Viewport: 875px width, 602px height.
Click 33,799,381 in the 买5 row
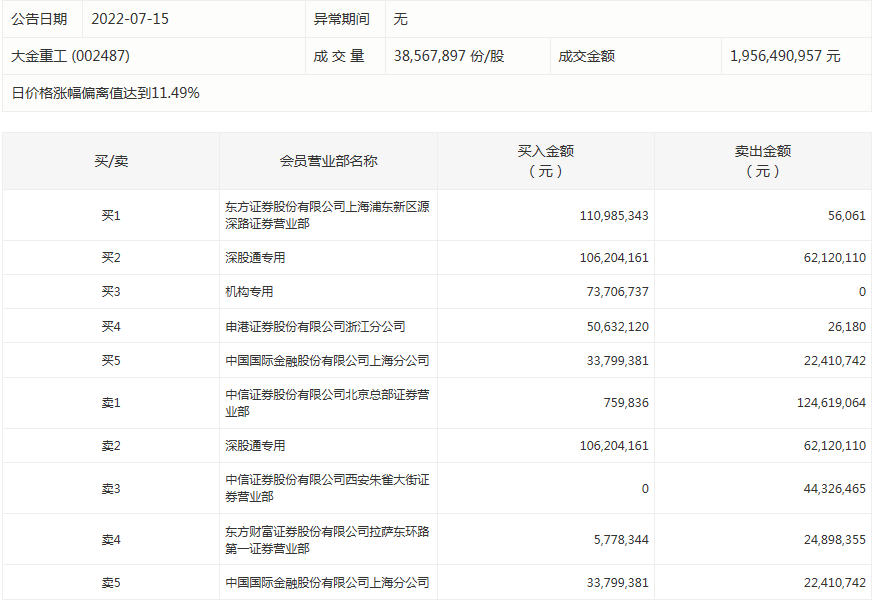click(x=617, y=360)
